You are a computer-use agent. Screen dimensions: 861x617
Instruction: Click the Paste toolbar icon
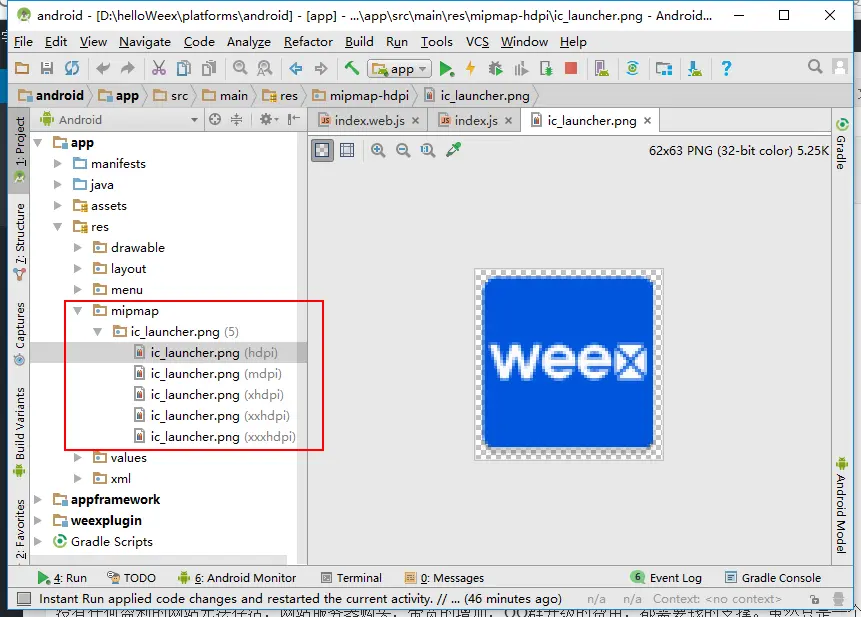pyautogui.click(x=209, y=68)
